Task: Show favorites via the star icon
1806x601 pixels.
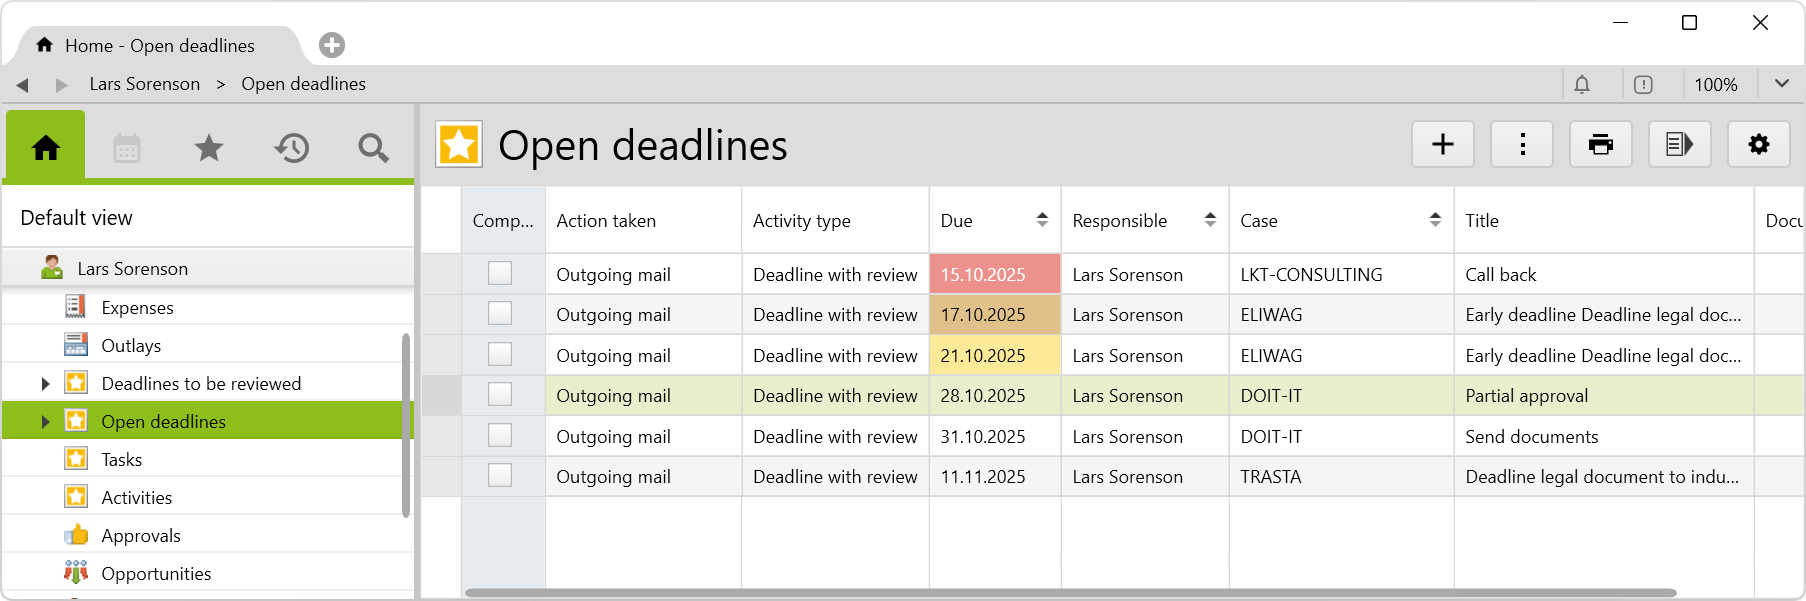Action: click(x=209, y=148)
